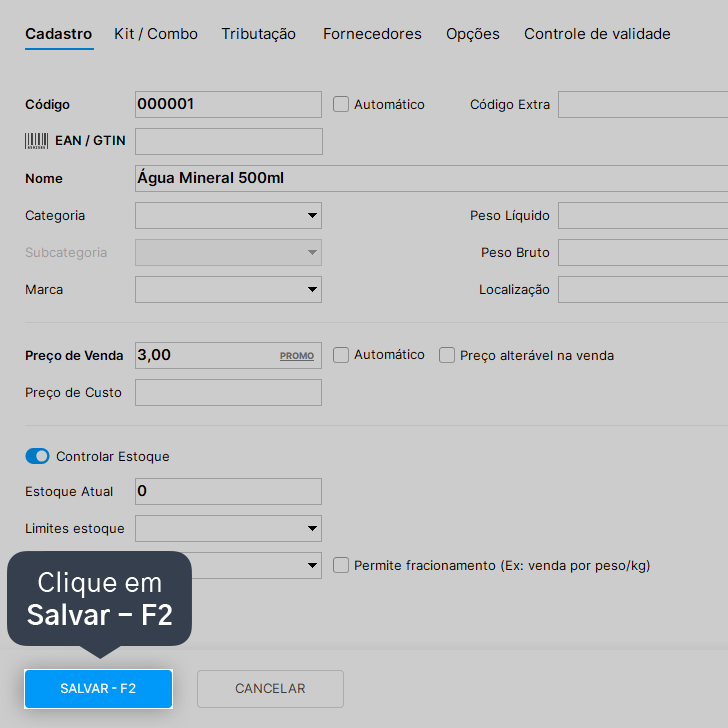
Task: Click the EAN / GTIN barcode icon
Action: [36, 141]
